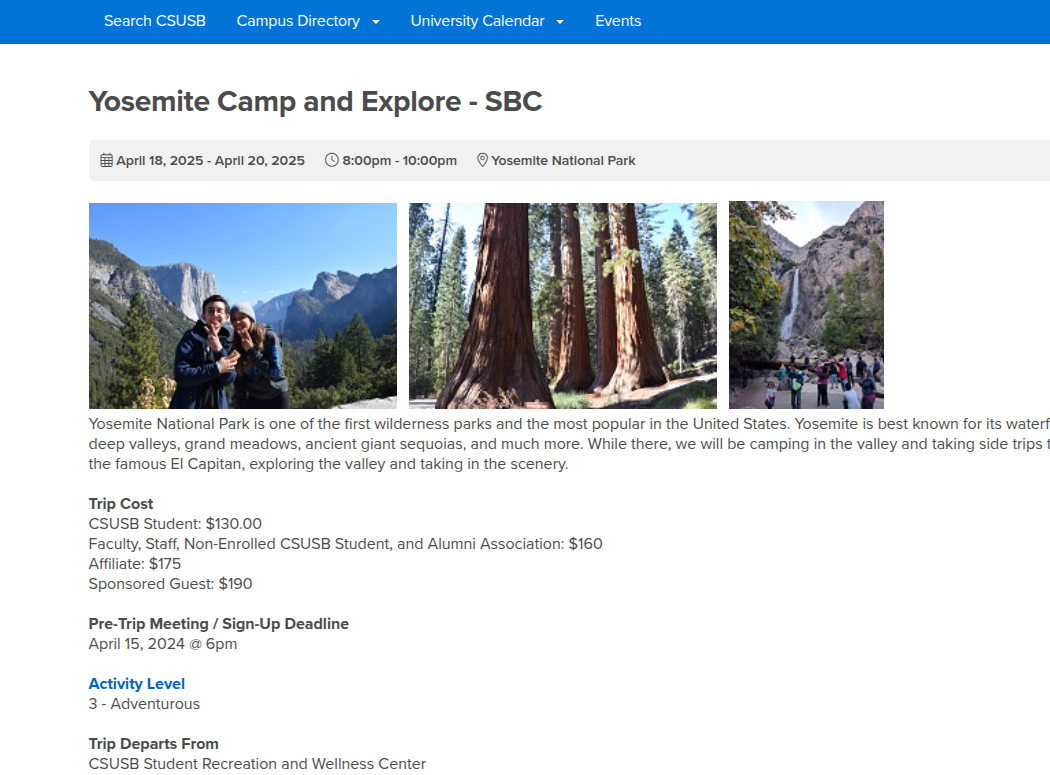
Task: Go to the Events page
Action: (x=618, y=21)
